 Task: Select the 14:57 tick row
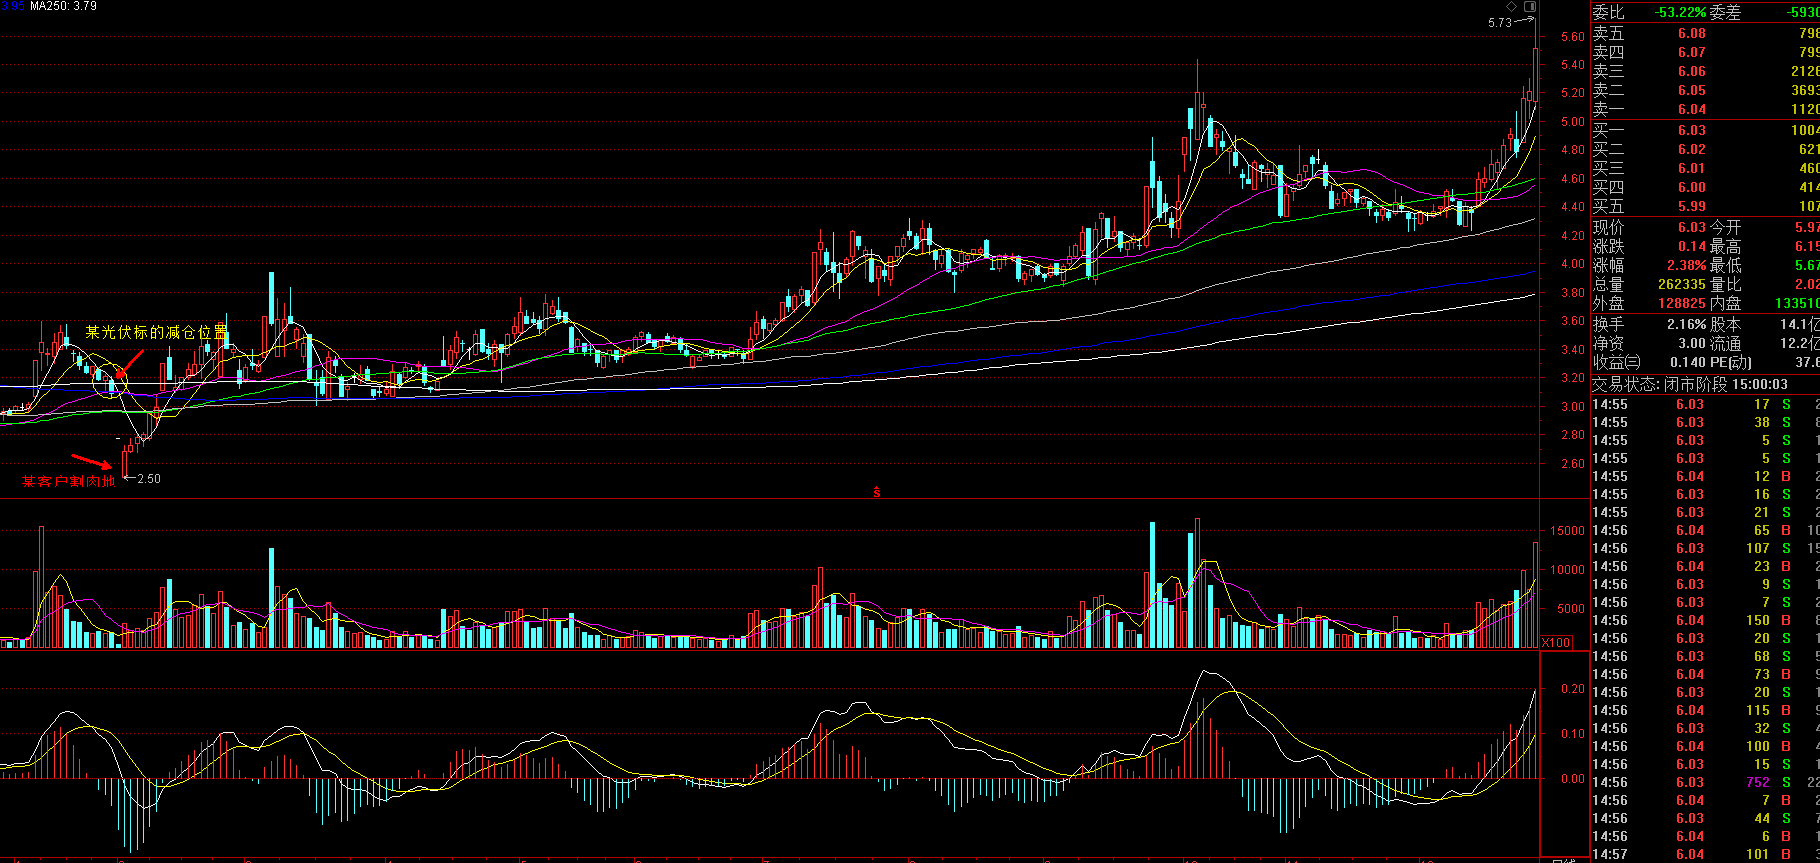point(1706,854)
